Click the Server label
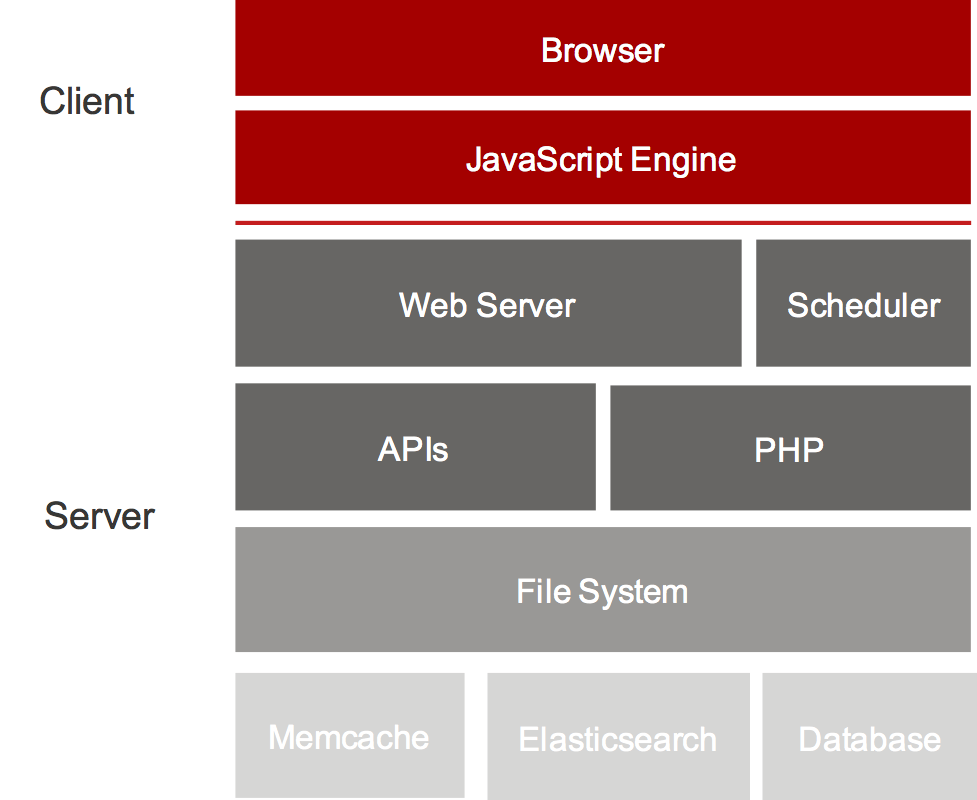The image size is (977, 800). coord(99,516)
